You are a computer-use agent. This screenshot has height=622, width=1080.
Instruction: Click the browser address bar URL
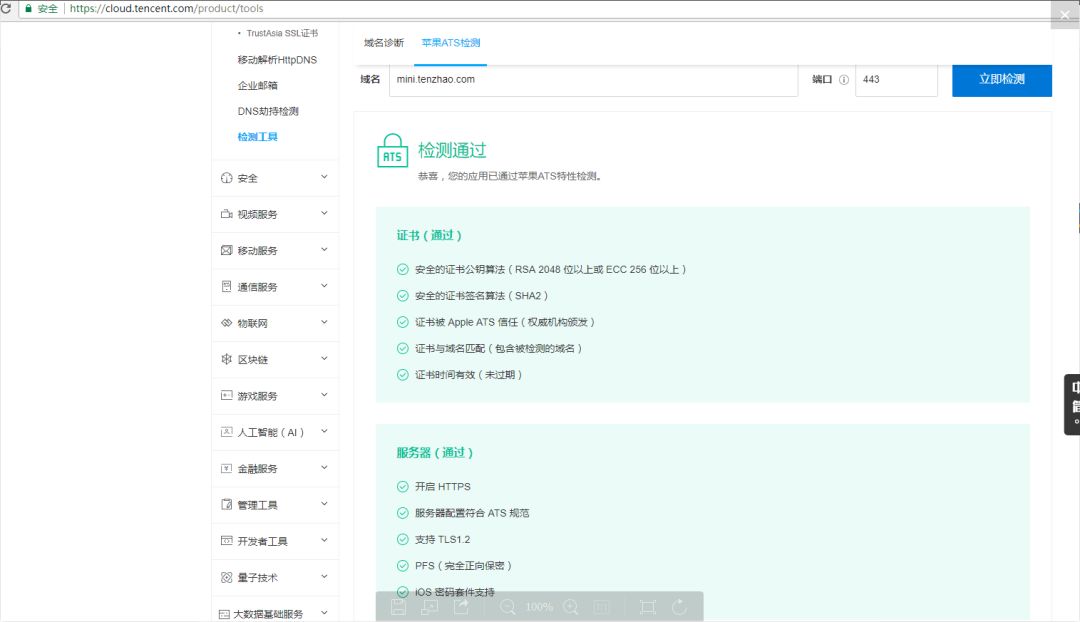pos(167,8)
